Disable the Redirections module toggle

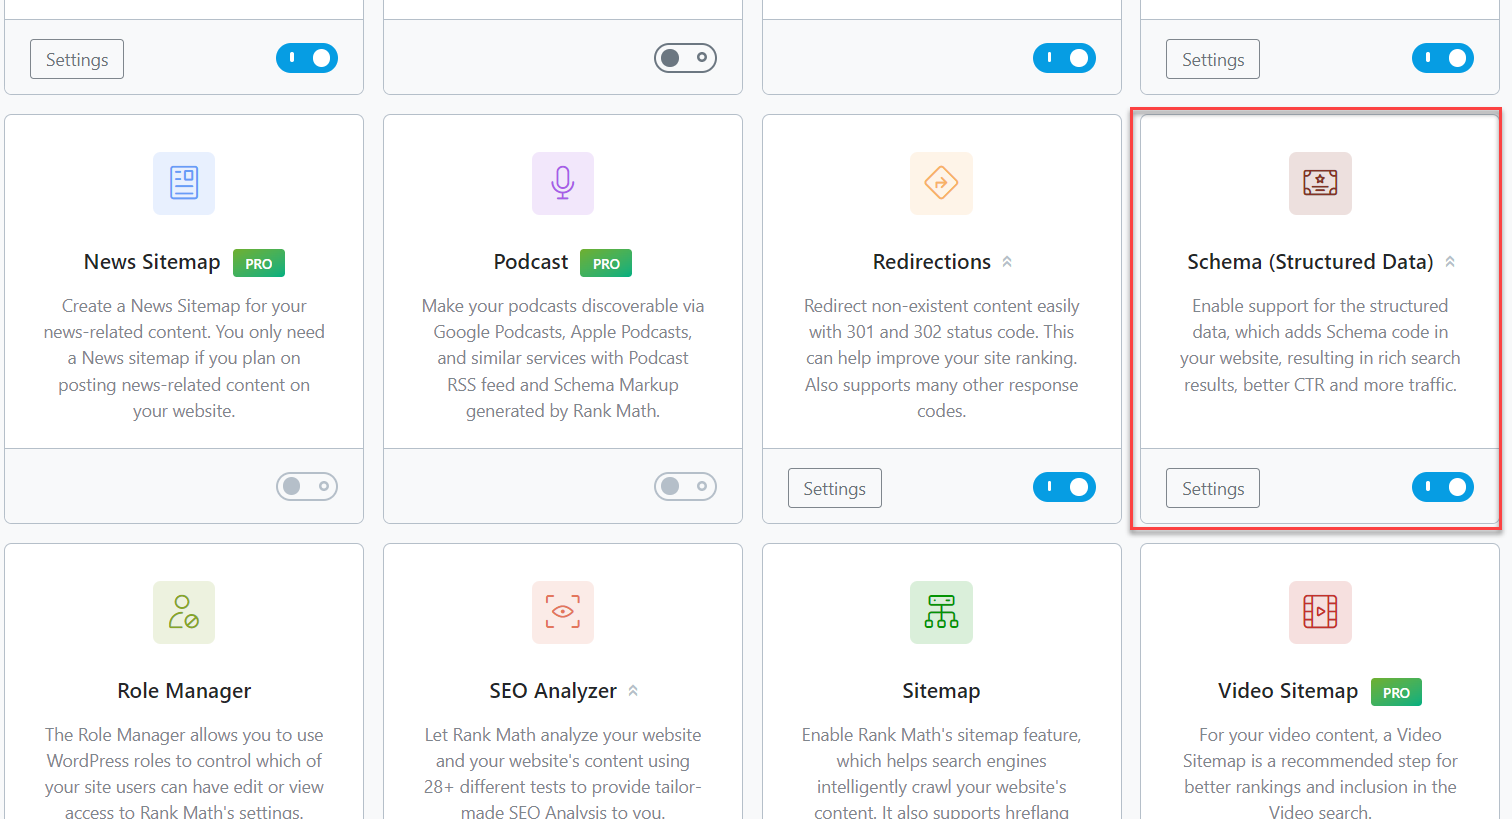[1064, 487]
